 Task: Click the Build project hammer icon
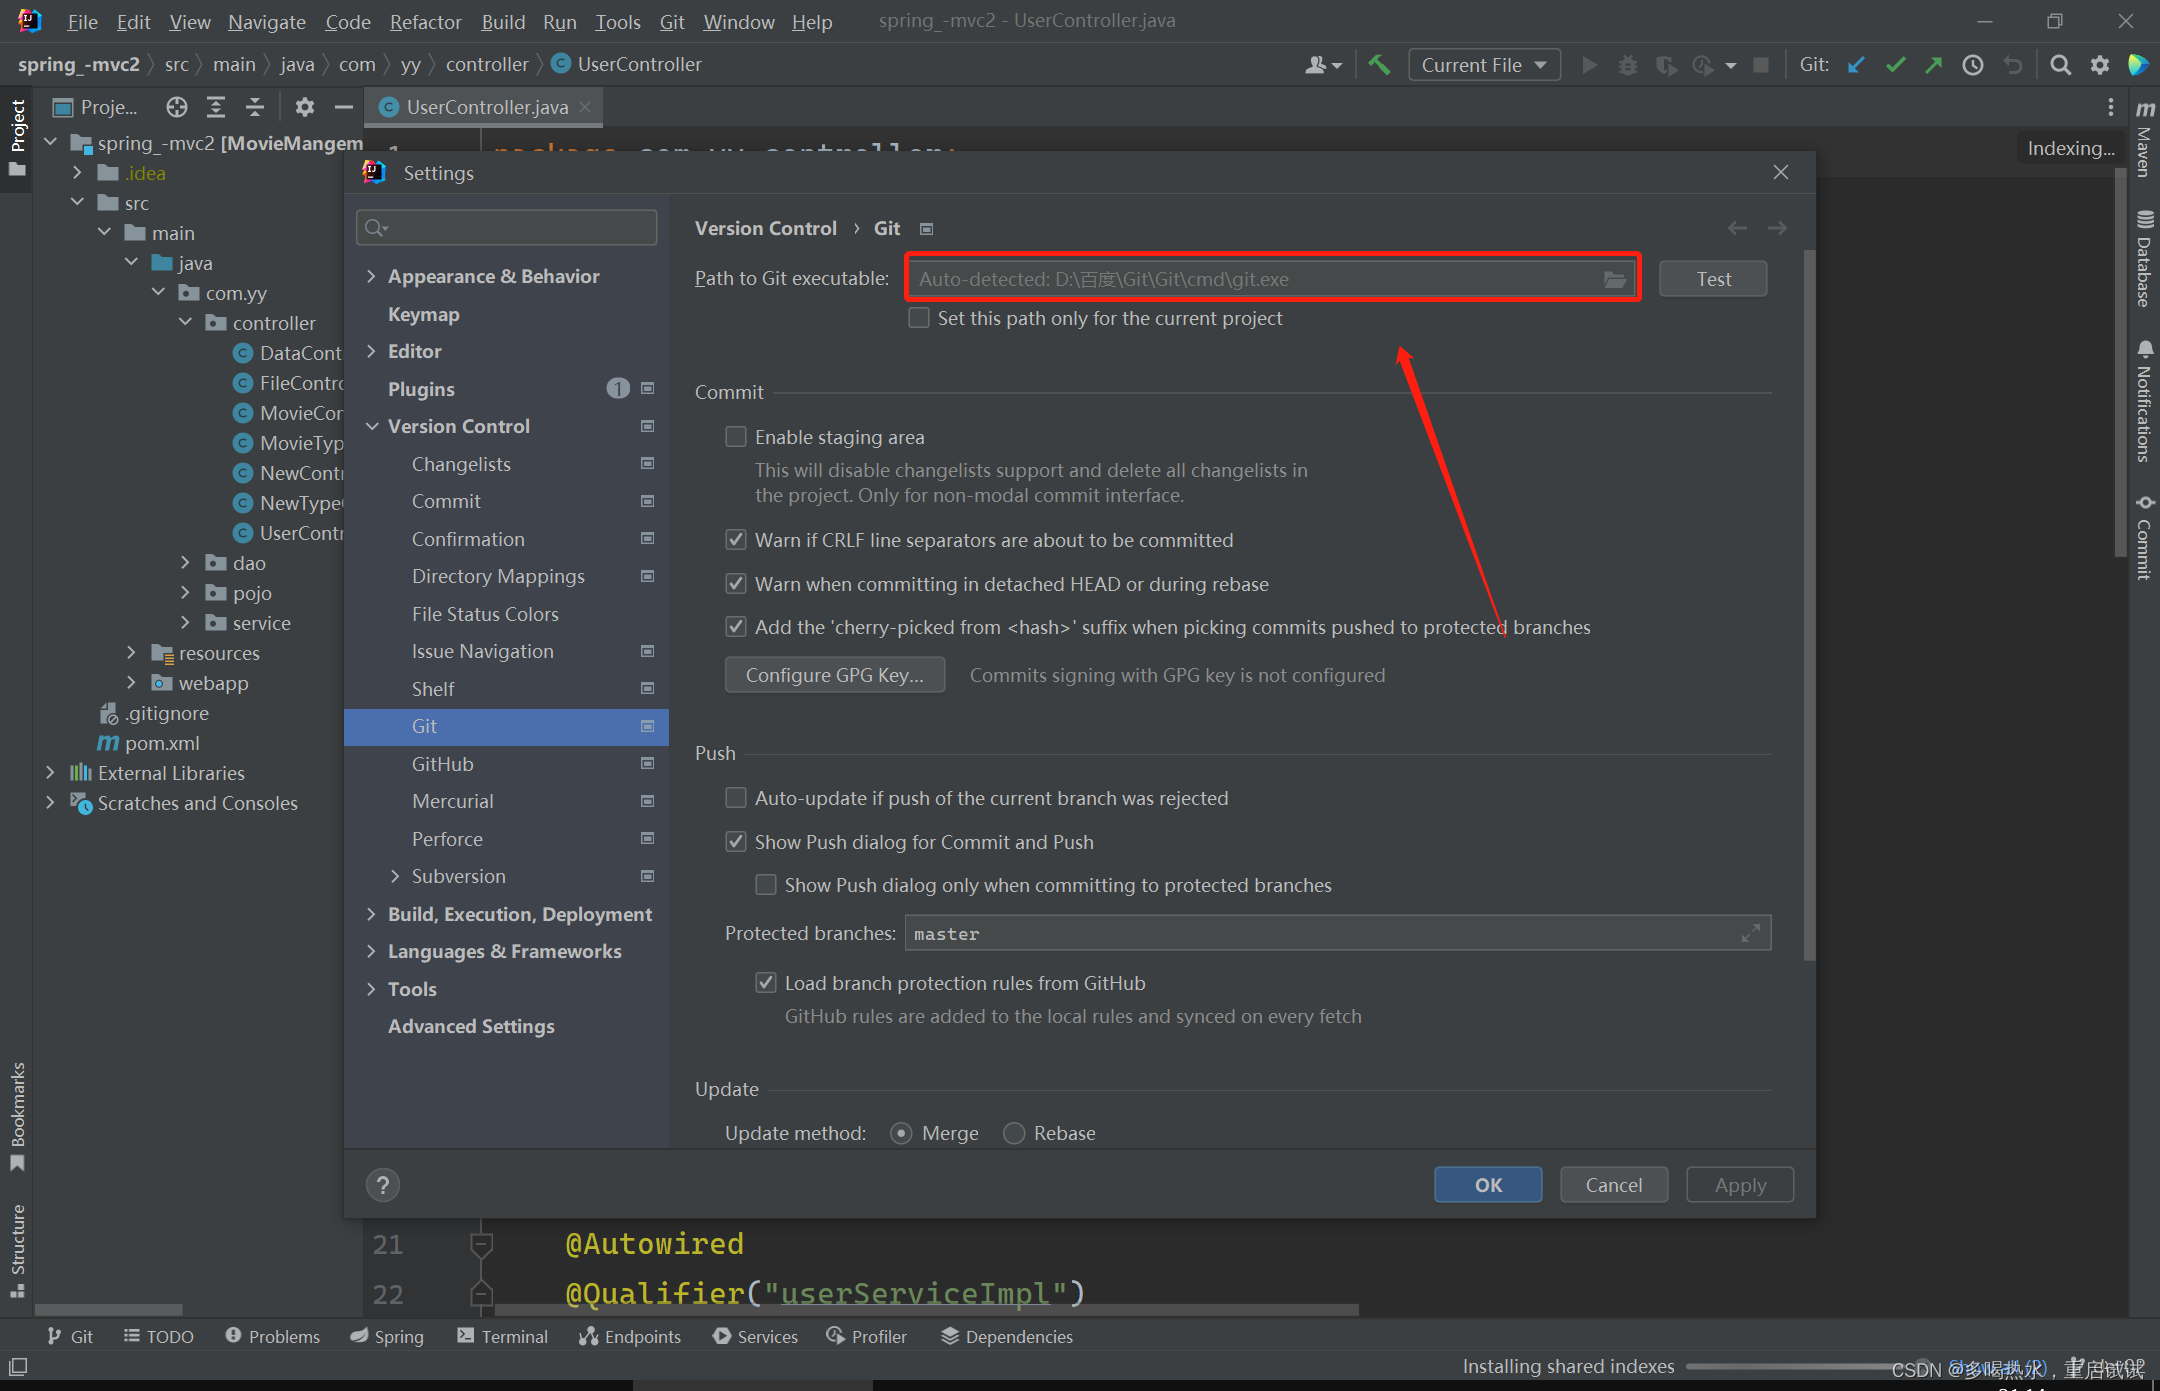[x=1379, y=65]
